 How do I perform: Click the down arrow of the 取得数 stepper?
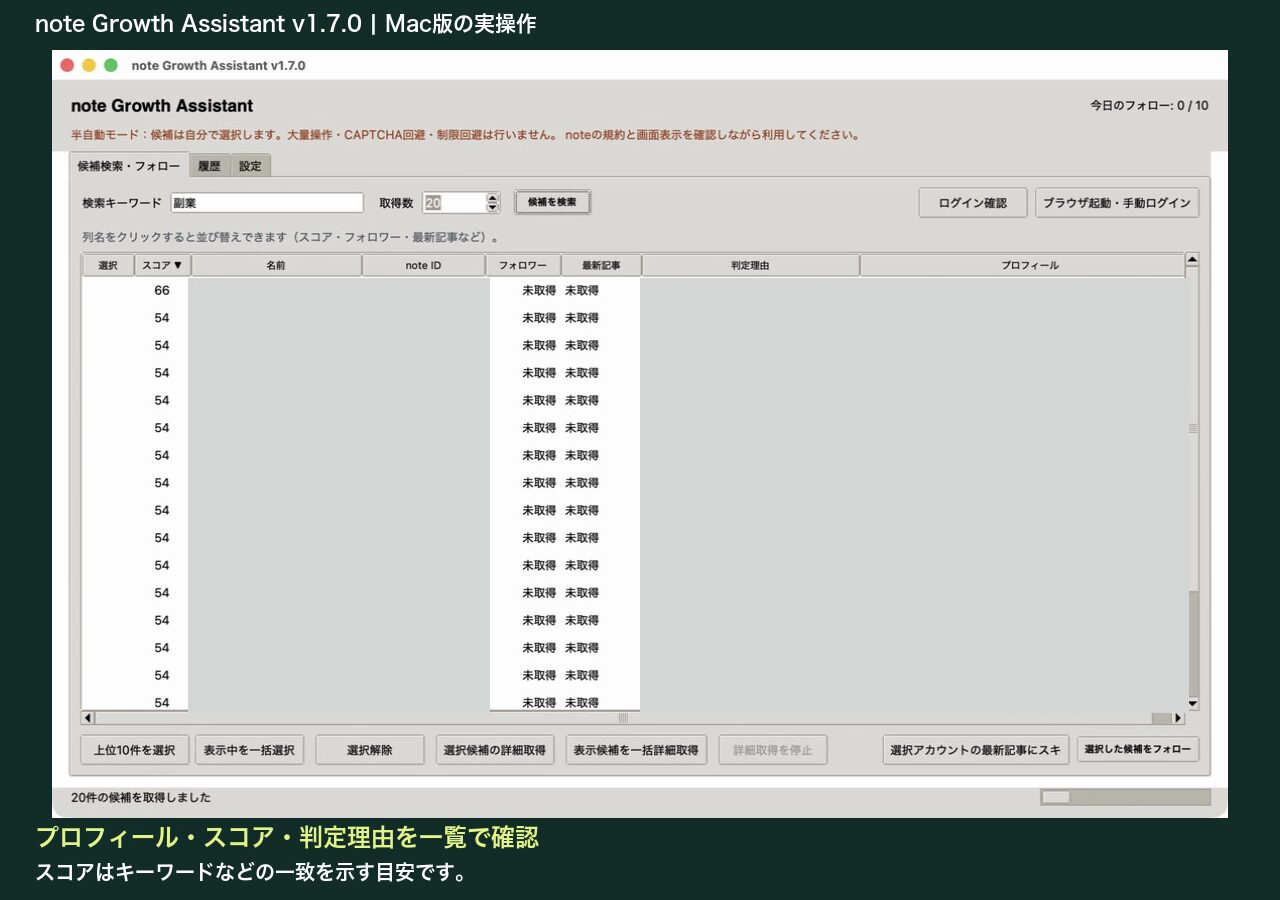point(492,208)
